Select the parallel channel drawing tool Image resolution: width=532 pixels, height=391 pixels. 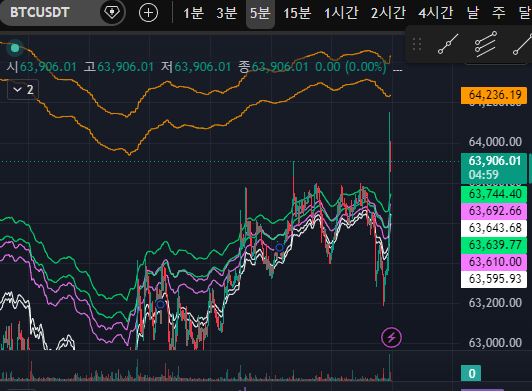tap(486, 44)
